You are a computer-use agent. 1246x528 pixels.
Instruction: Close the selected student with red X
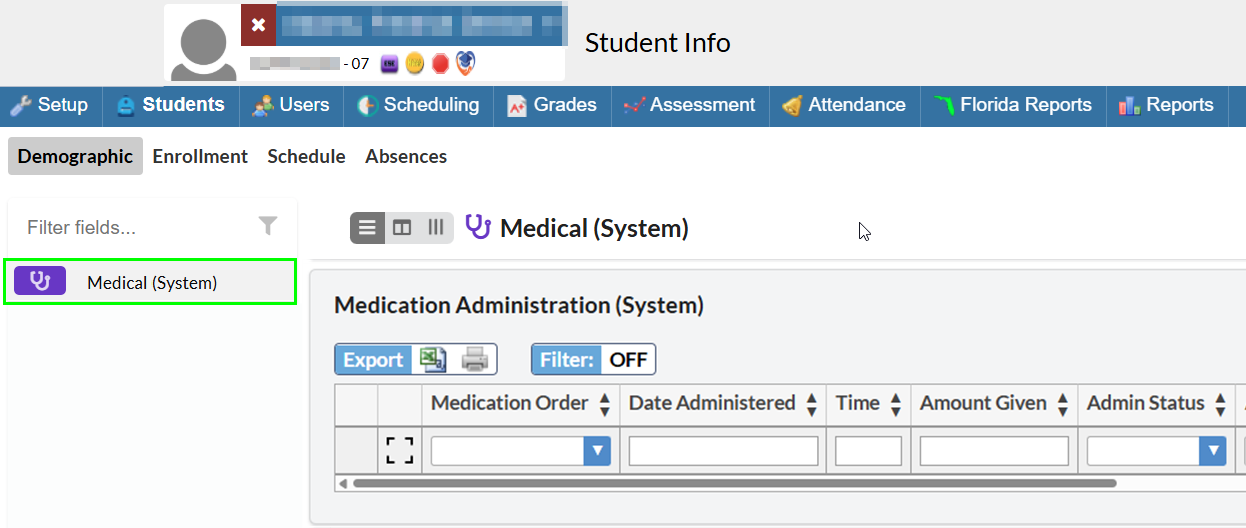click(258, 26)
